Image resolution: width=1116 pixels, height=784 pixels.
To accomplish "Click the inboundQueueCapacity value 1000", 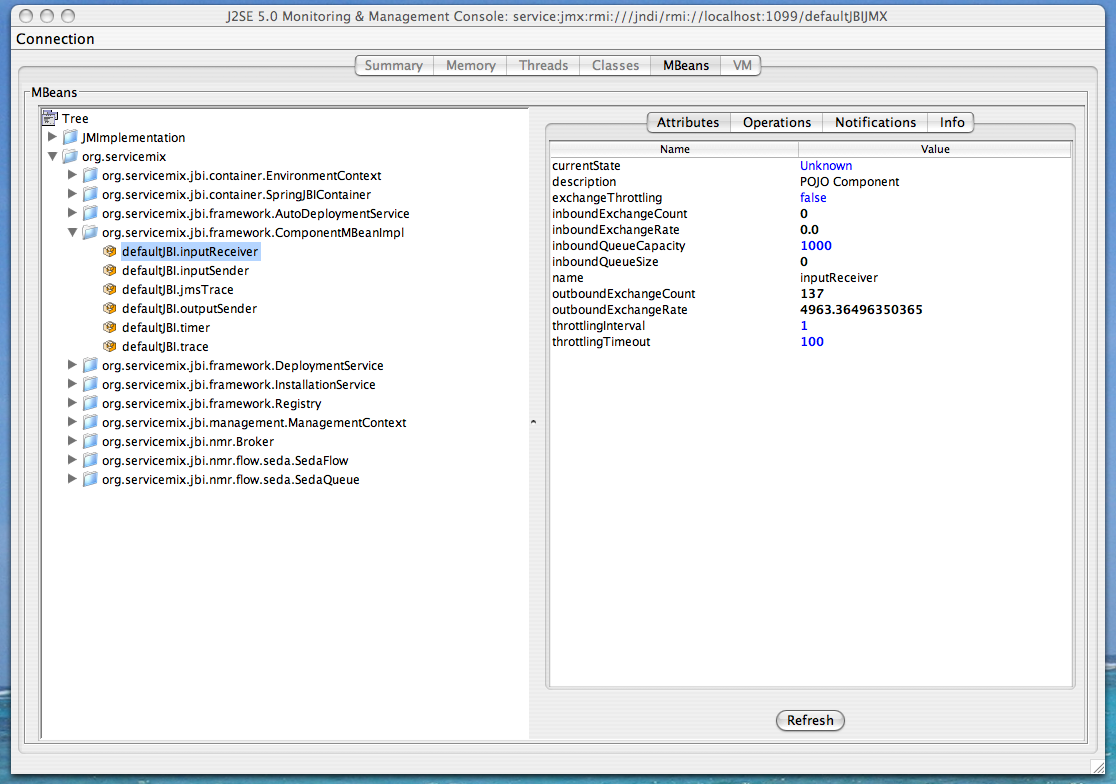I will [815, 246].
